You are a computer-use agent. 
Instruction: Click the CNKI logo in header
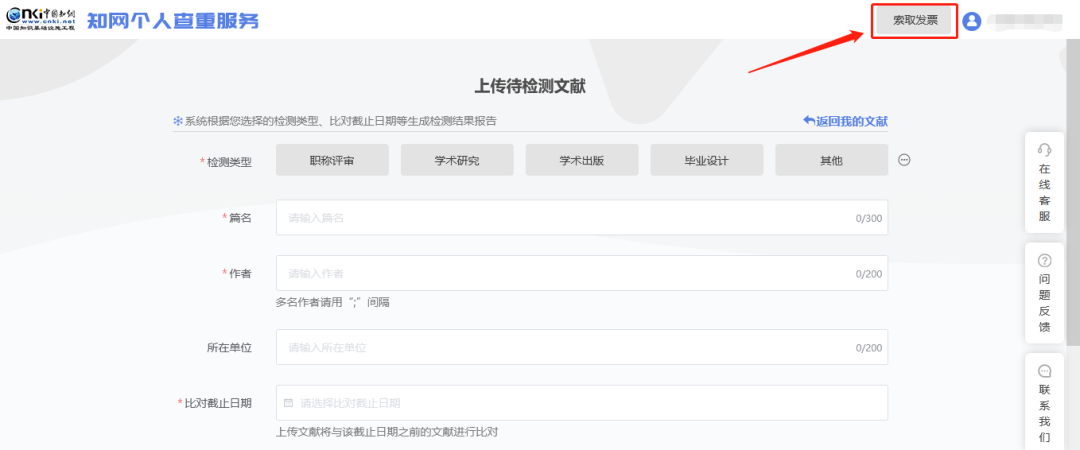pyautogui.click(x=41, y=19)
